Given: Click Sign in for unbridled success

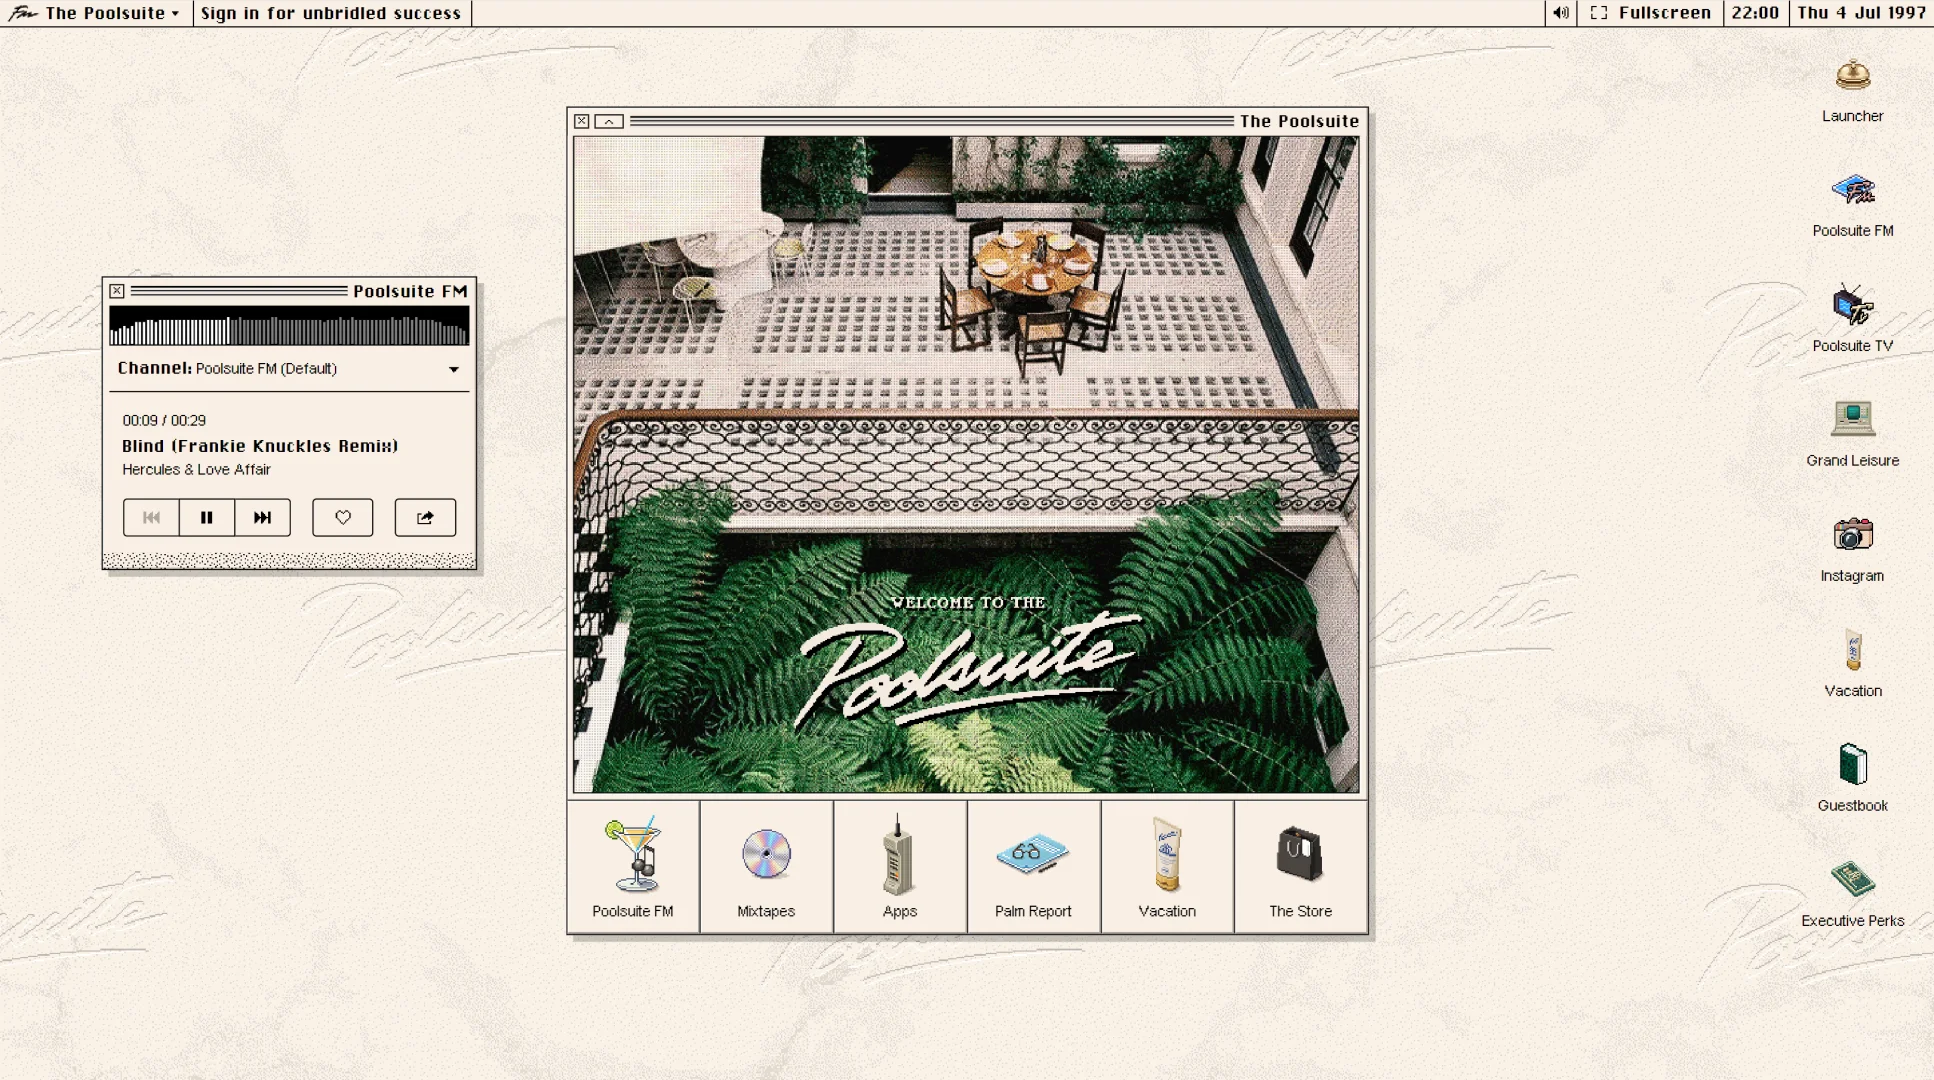Looking at the screenshot, I should coord(331,13).
